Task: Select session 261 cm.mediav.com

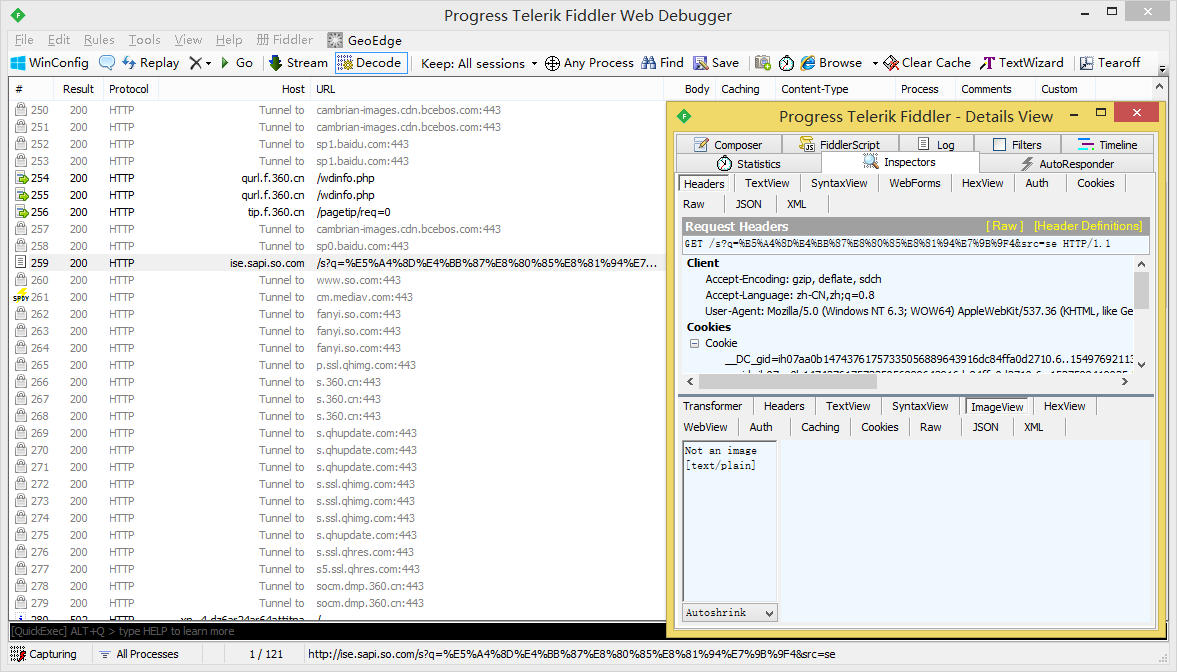Action: pyautogui.click(x=337, y=297)
